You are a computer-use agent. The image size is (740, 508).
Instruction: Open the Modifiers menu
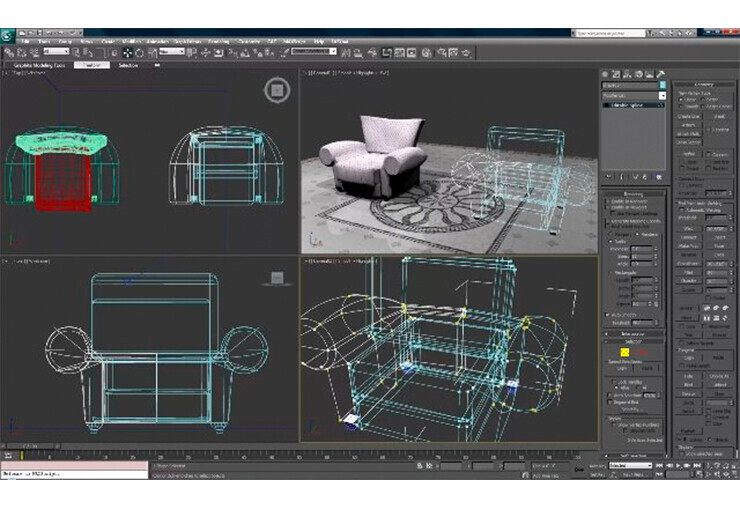coord(132,41)
